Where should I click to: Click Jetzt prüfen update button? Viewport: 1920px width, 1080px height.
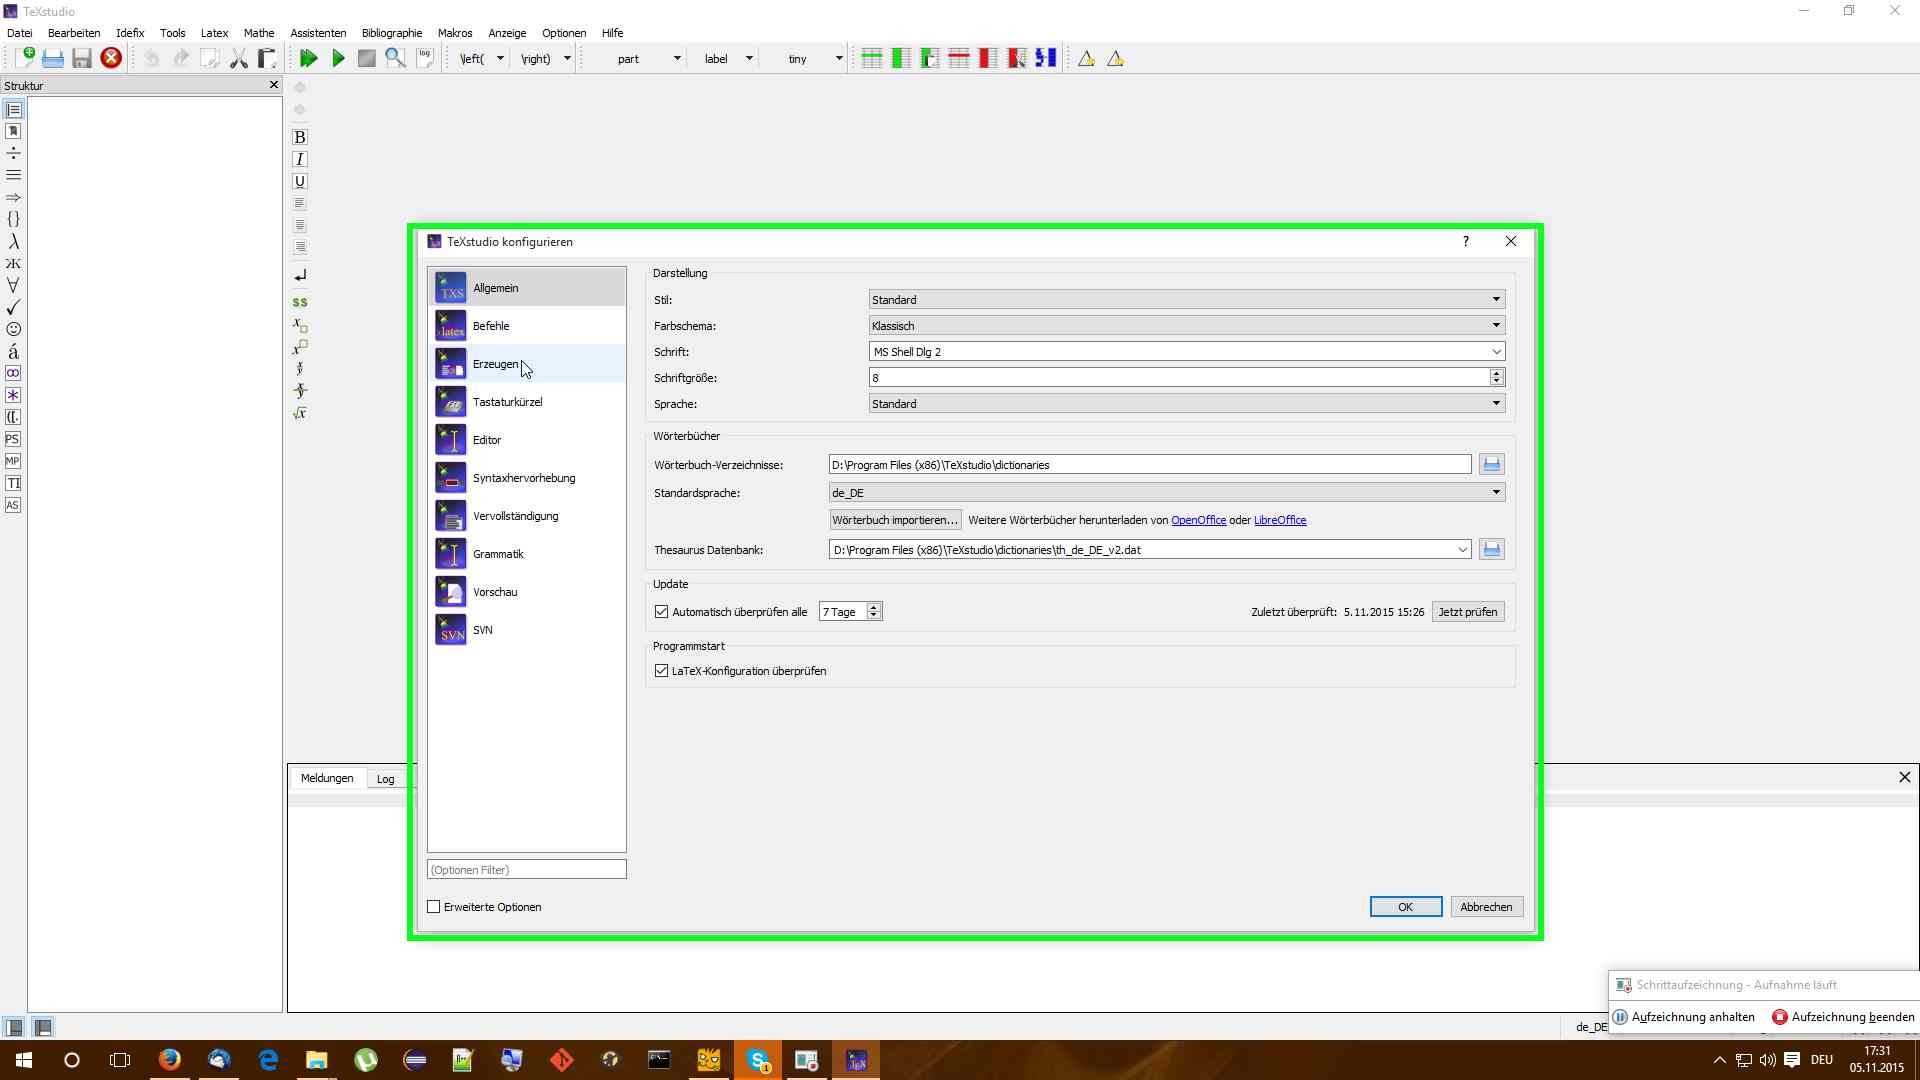tap(1468, 612)
